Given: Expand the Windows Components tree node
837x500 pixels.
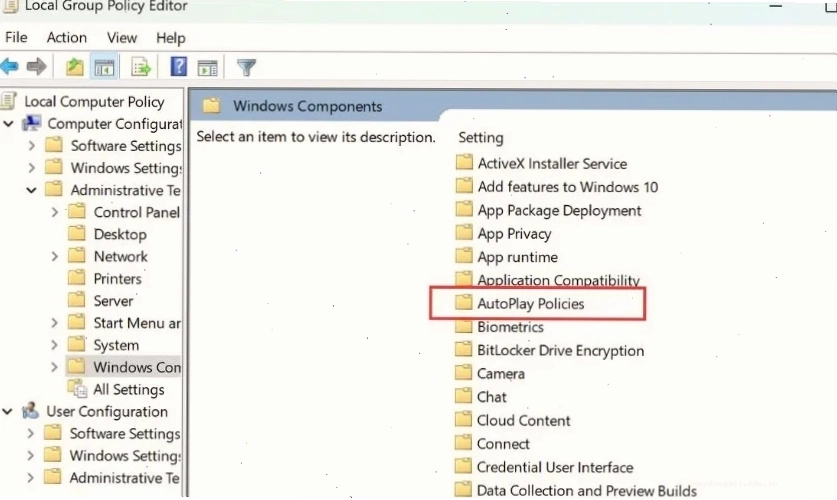Looking at the screenshot, I should (x=54, y=367).
